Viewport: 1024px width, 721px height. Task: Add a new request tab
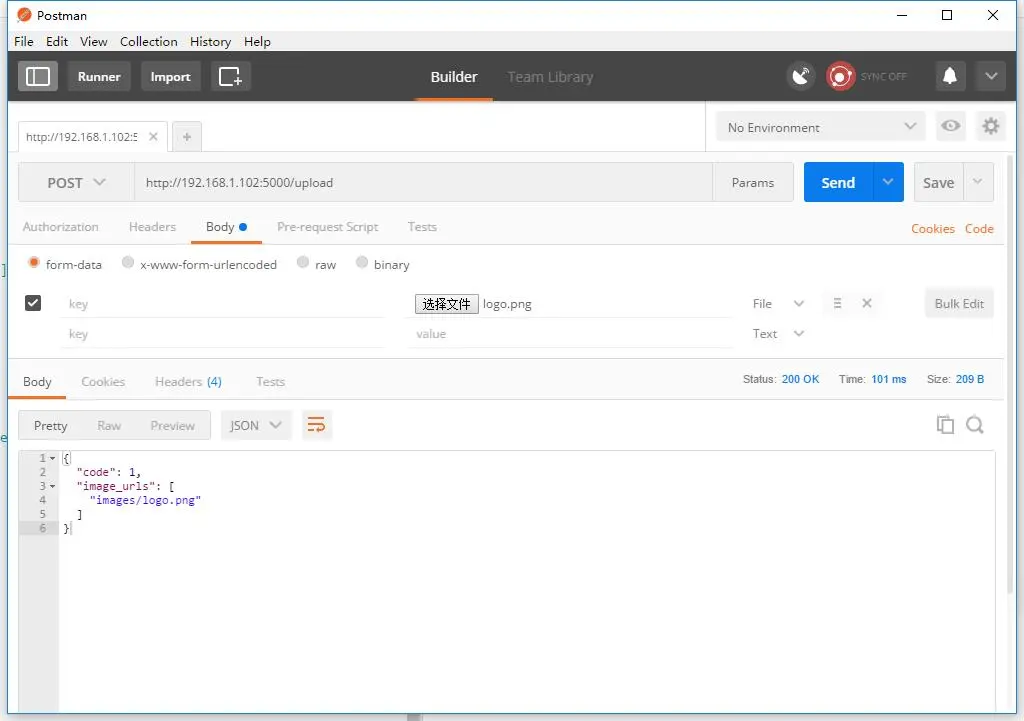187,136
